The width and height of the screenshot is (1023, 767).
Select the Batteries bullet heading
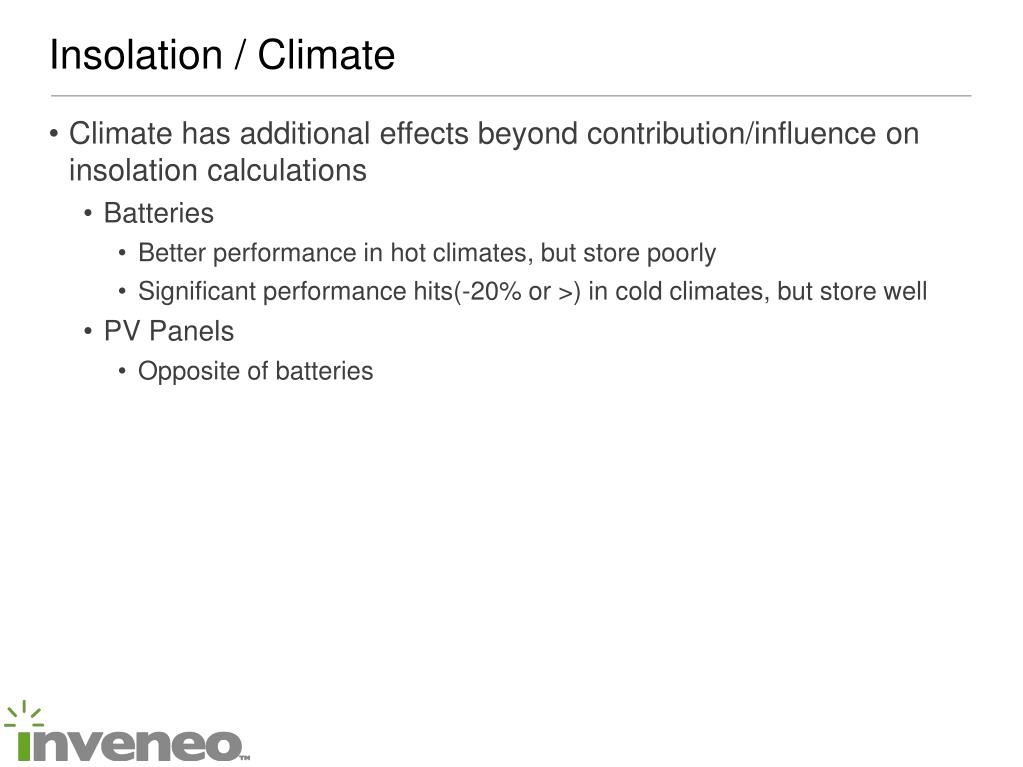(x=159, y=213)
